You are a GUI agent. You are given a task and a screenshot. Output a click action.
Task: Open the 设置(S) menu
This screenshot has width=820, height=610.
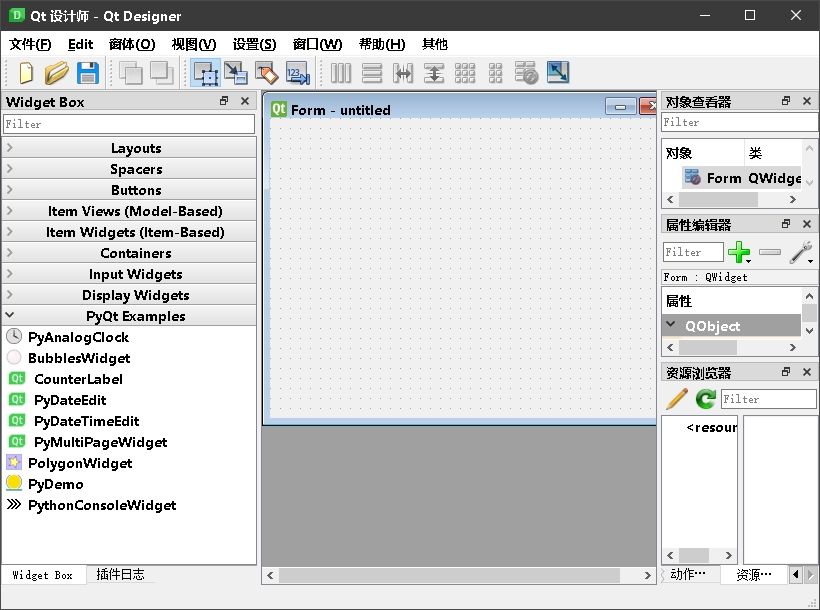(254, 44)
